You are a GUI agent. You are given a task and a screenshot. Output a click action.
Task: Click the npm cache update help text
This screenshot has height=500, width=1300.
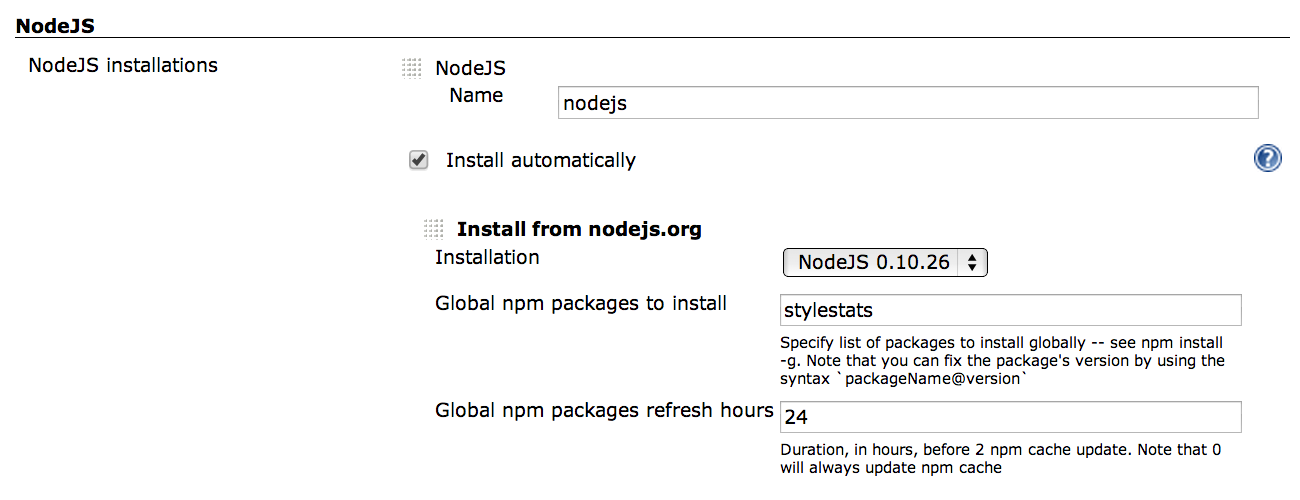click(1000, 459)
